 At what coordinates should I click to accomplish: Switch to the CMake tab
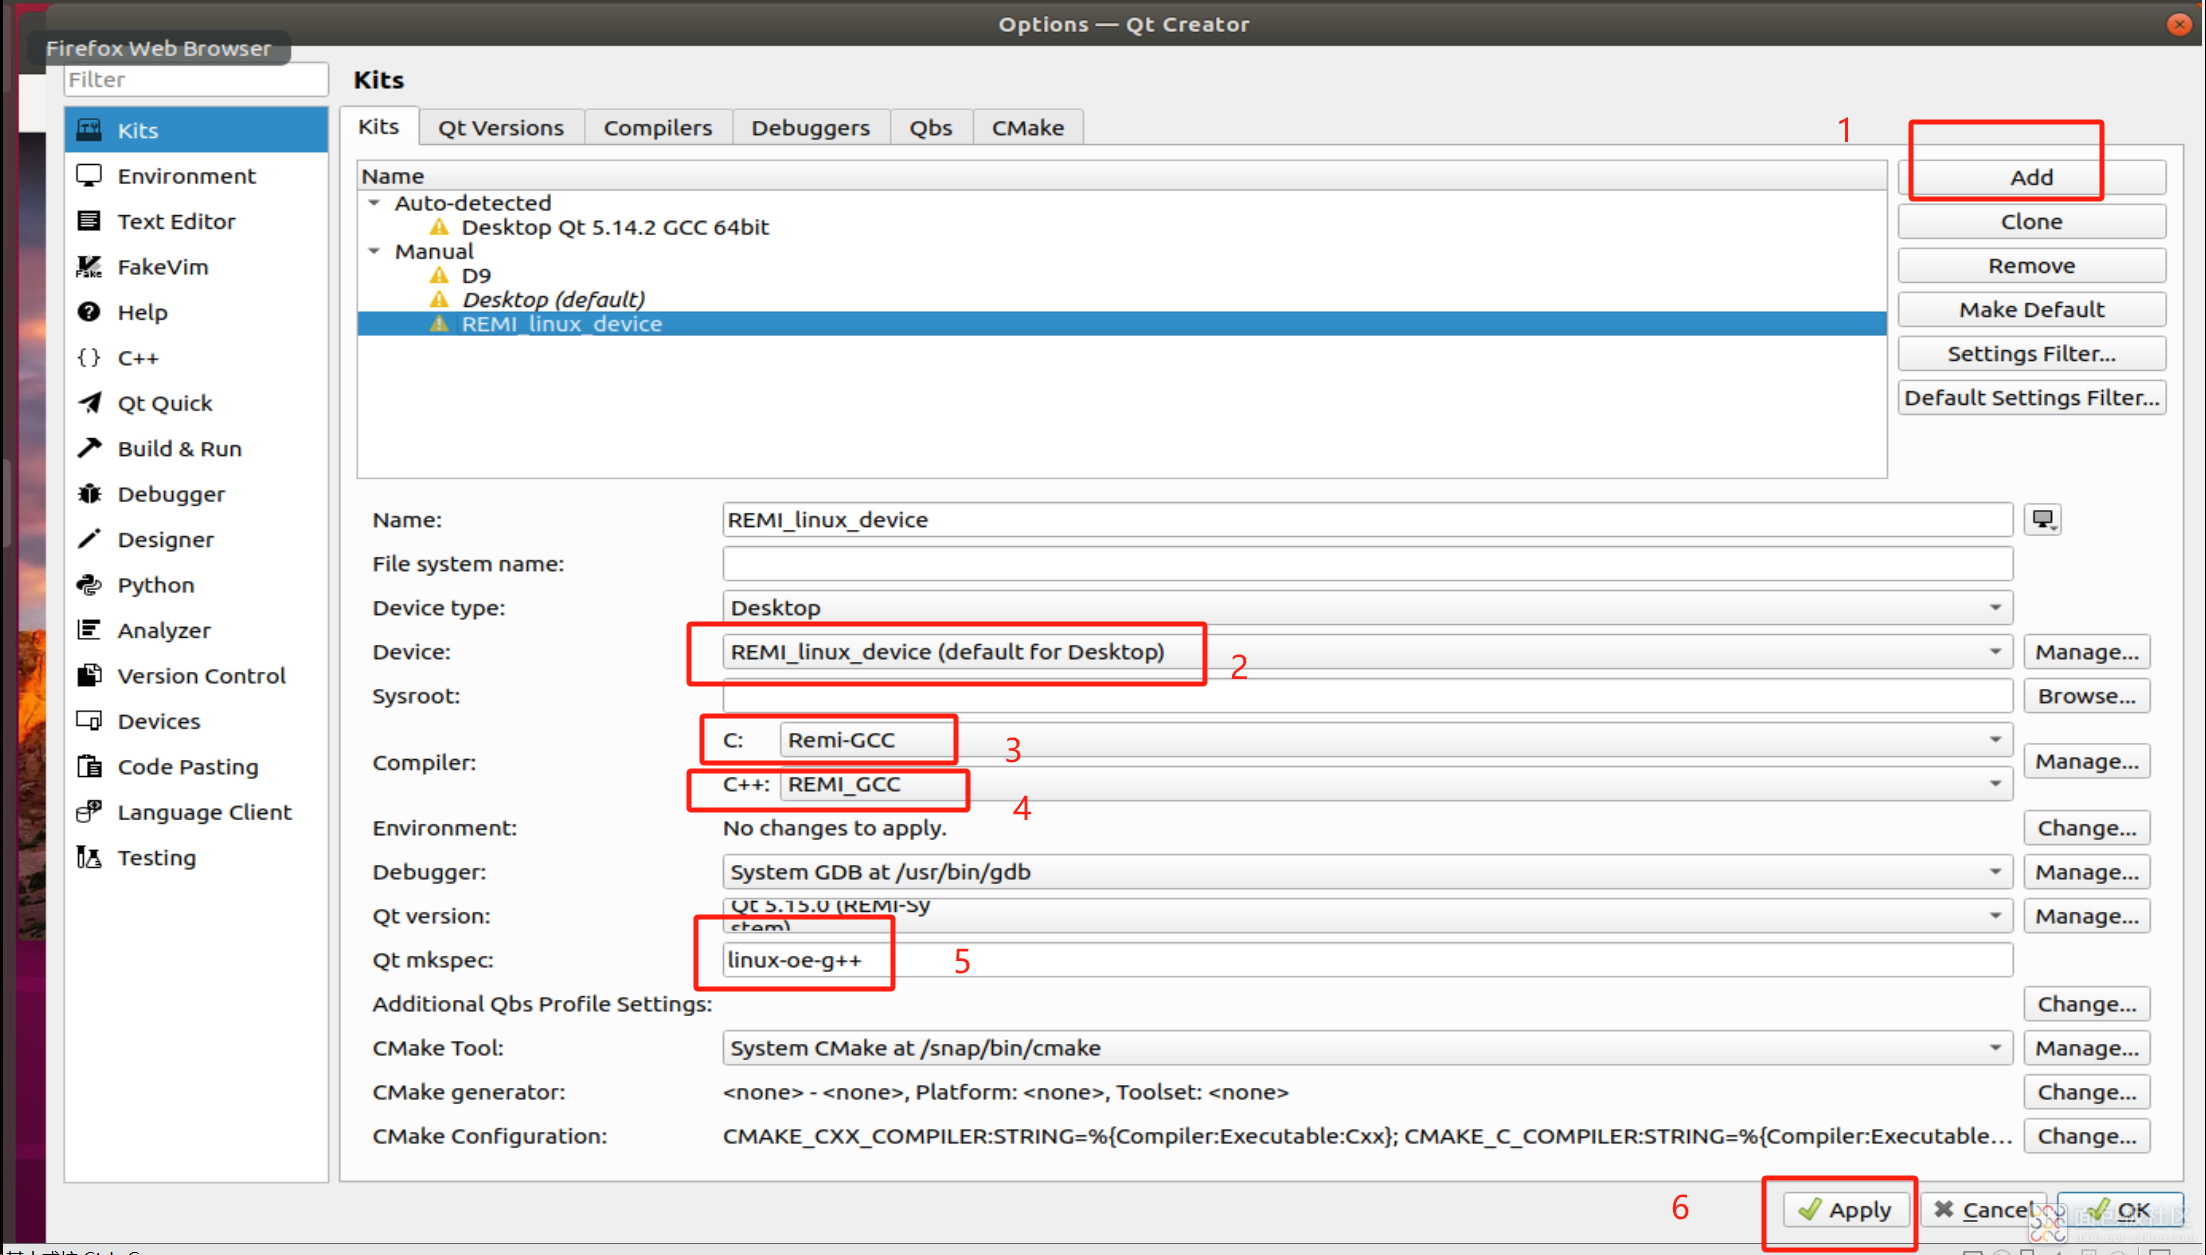(1028, 128)
